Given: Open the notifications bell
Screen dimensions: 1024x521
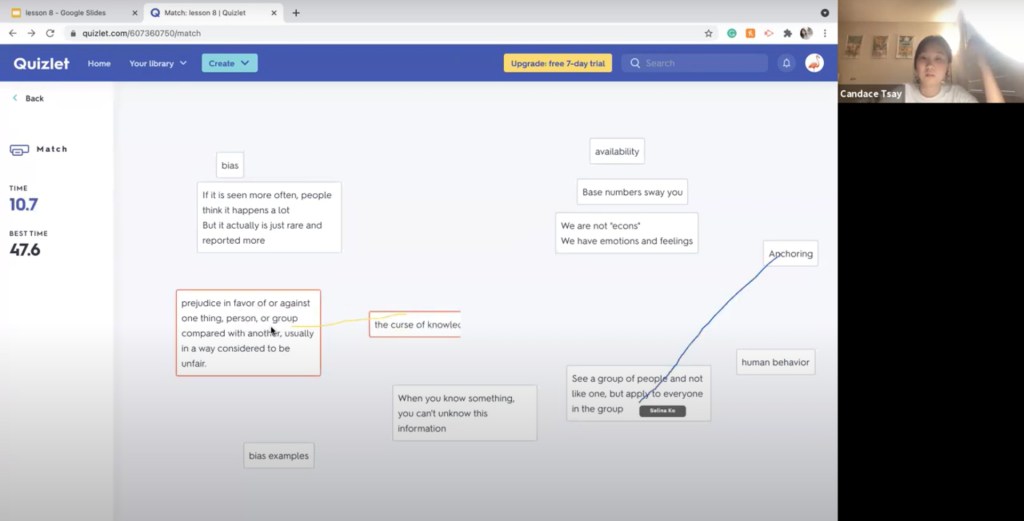Looking at the screenshot, I should (x=786, y=63).
